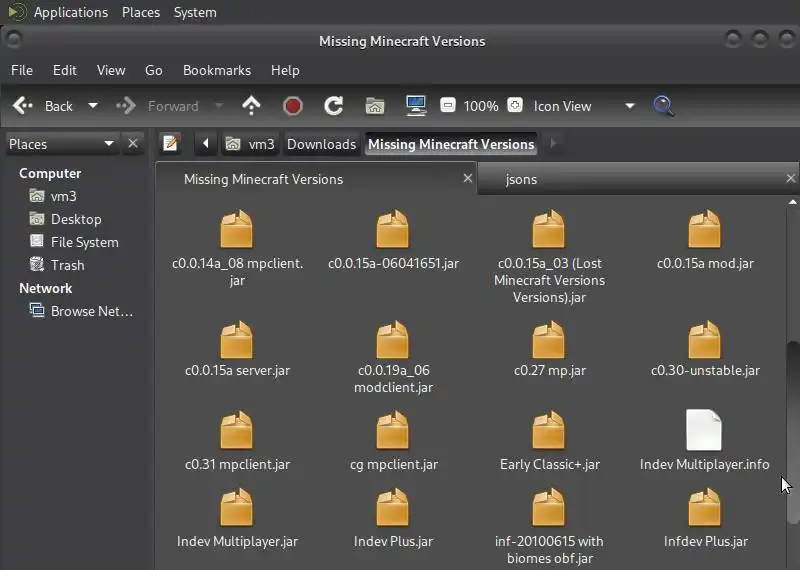
Task: Open the File menu
Action: (22, 70)
